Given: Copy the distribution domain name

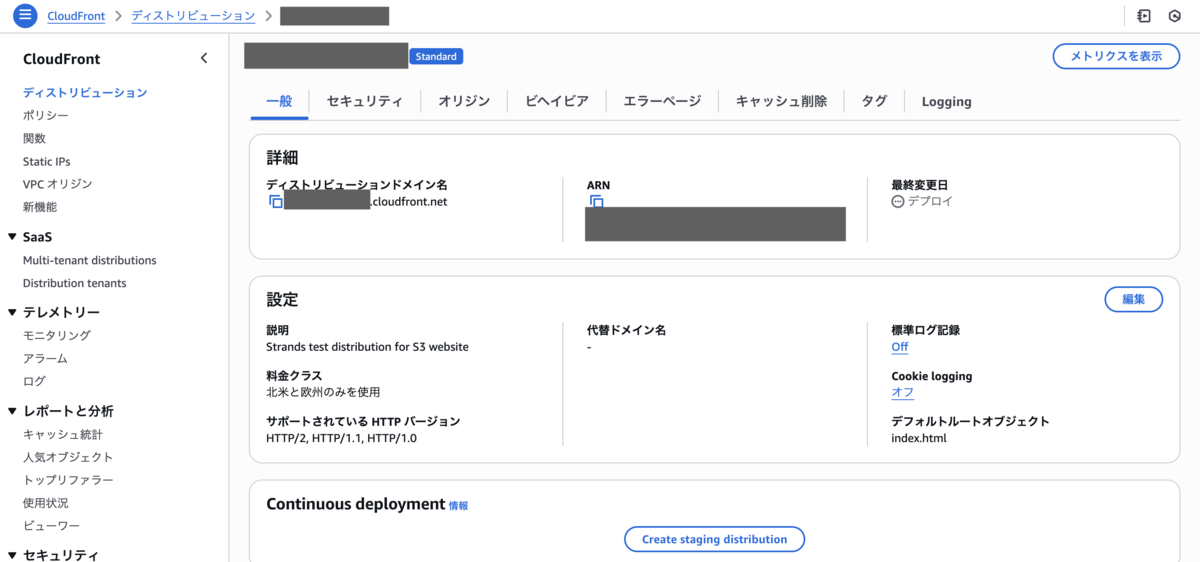Looking at the screenshot, I should pos(276,202).
